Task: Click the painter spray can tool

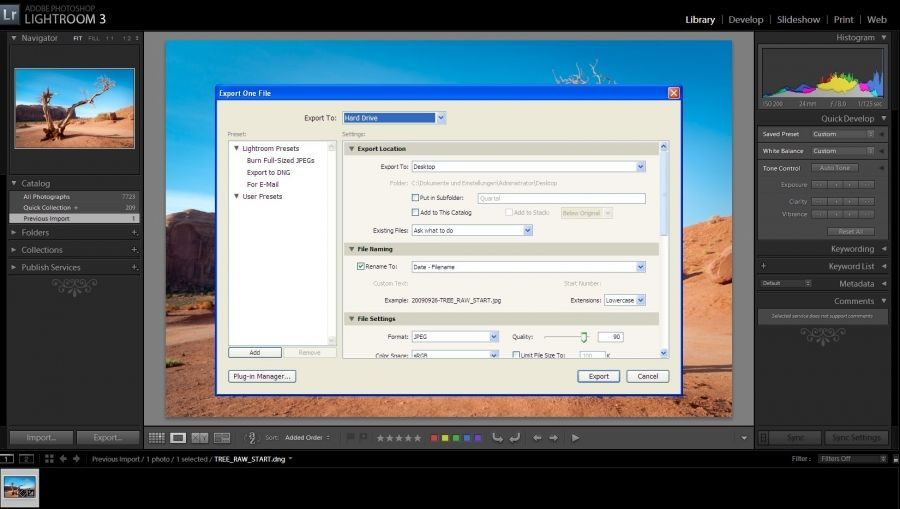Action: pyautogui.click(x=251, y=438)
